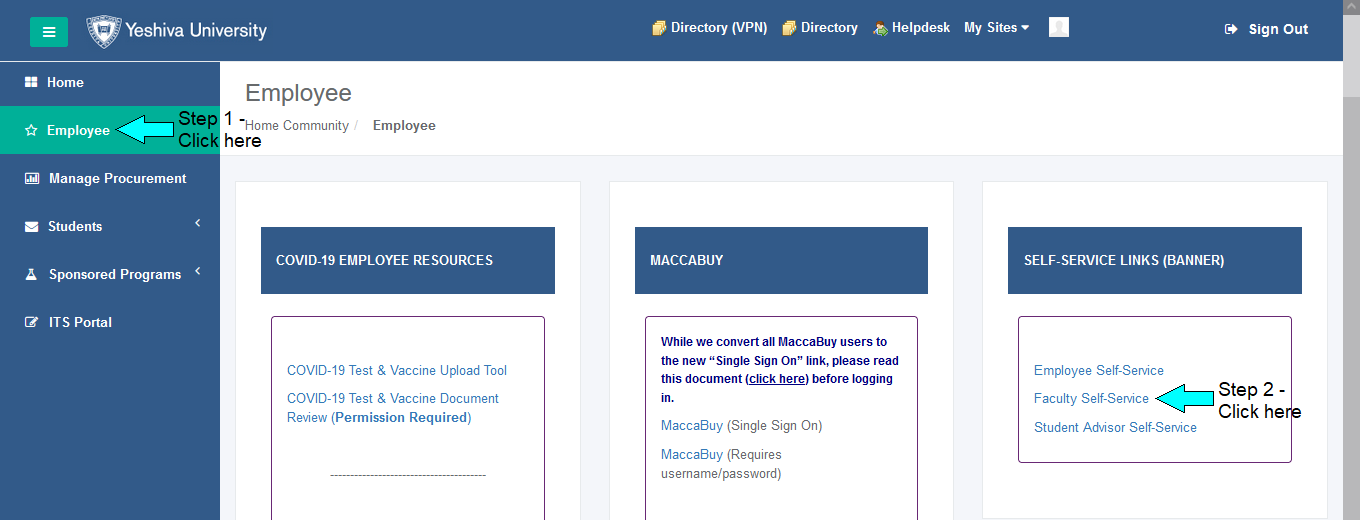Open Student Advisor Self-Service link

(x=1115, y=427)
